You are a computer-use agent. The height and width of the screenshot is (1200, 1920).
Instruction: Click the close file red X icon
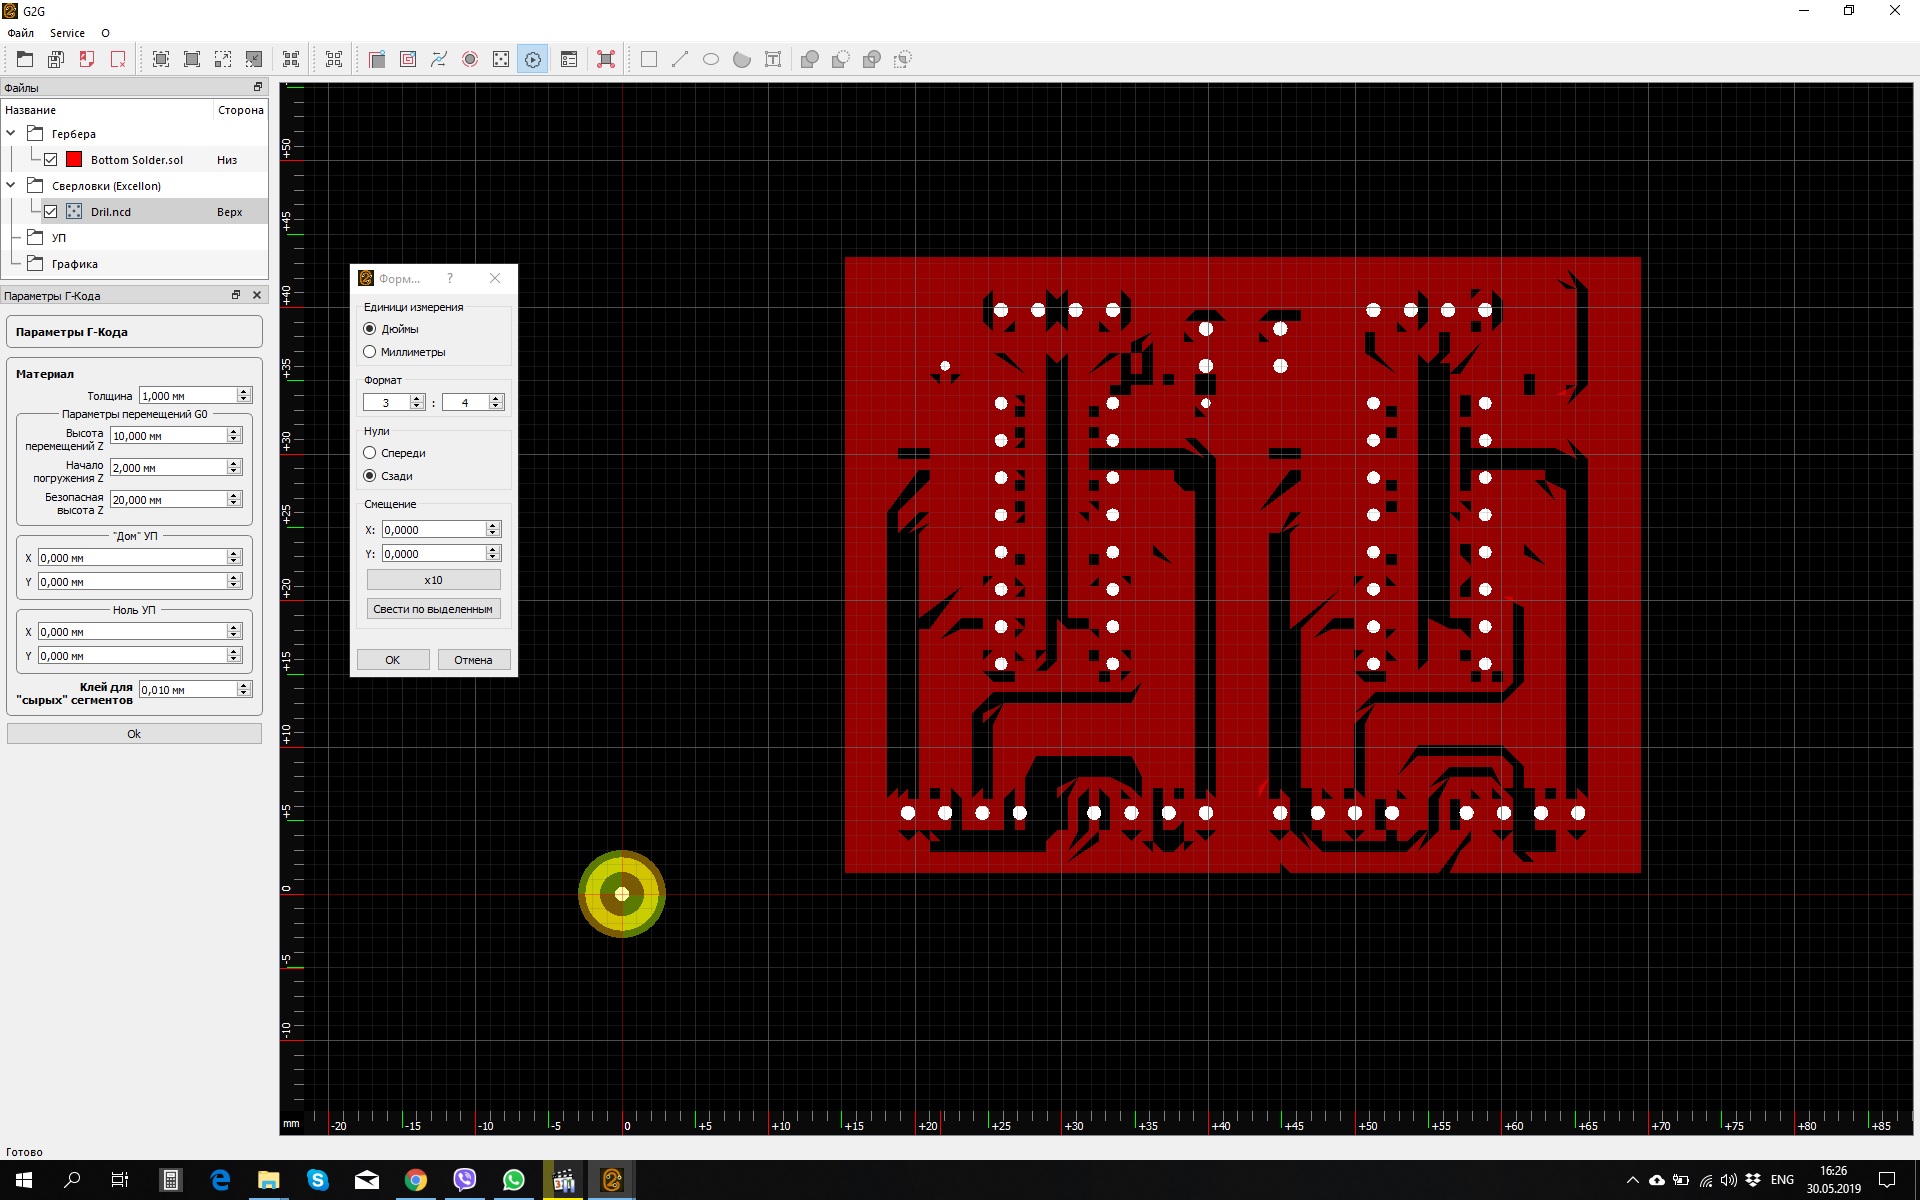[x=118, y=59]
